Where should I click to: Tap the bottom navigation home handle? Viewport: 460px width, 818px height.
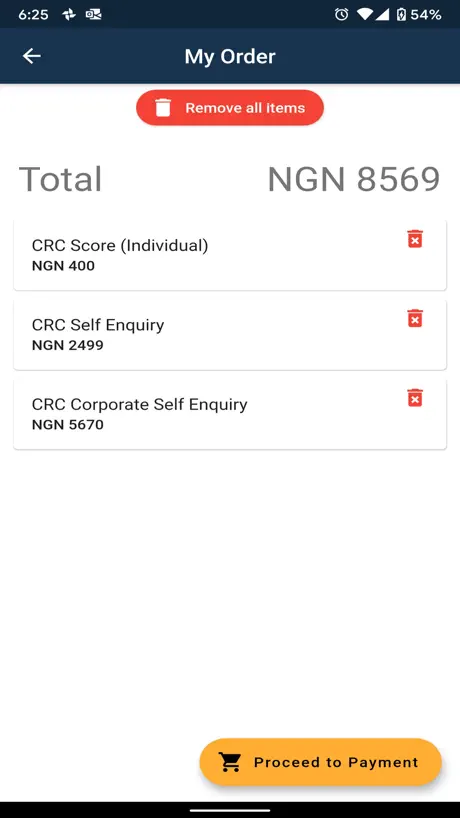[230, 810]
